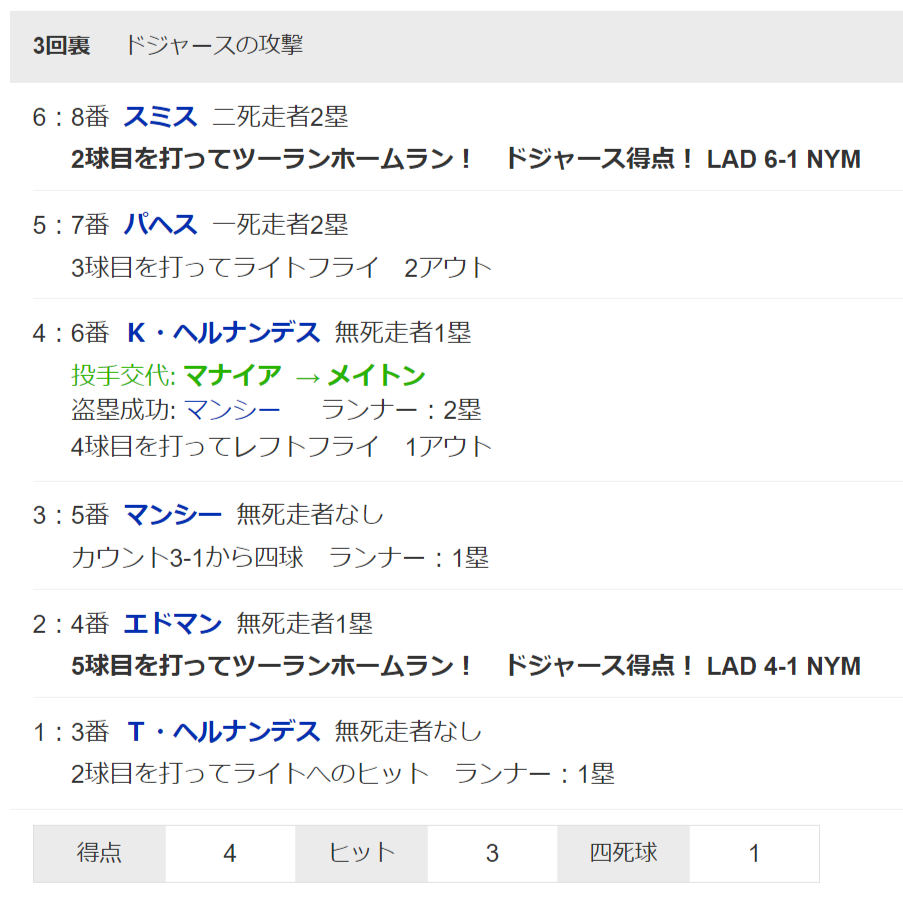The width and height of the screenshot is (903, 915).
Task: Select the LAD 4-1 NYM home run text
Action: click(783, 667)
